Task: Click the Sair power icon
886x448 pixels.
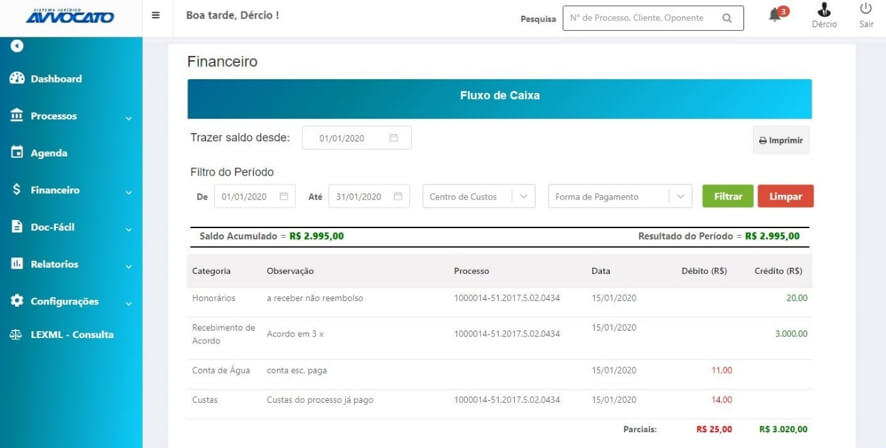Action: [866, 9]
